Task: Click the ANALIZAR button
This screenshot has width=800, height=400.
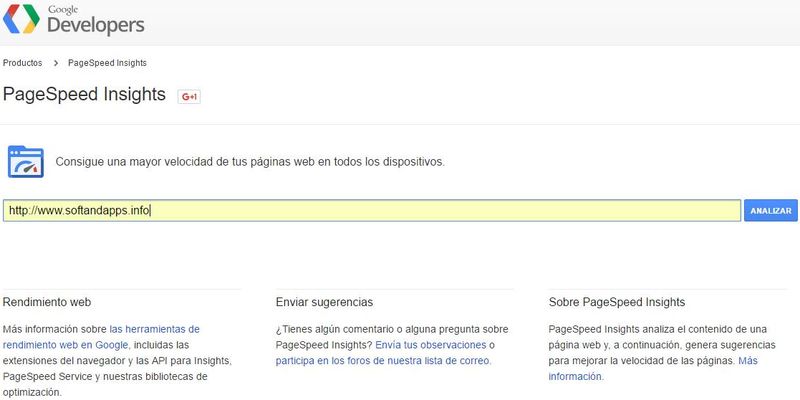Action: 770,210
